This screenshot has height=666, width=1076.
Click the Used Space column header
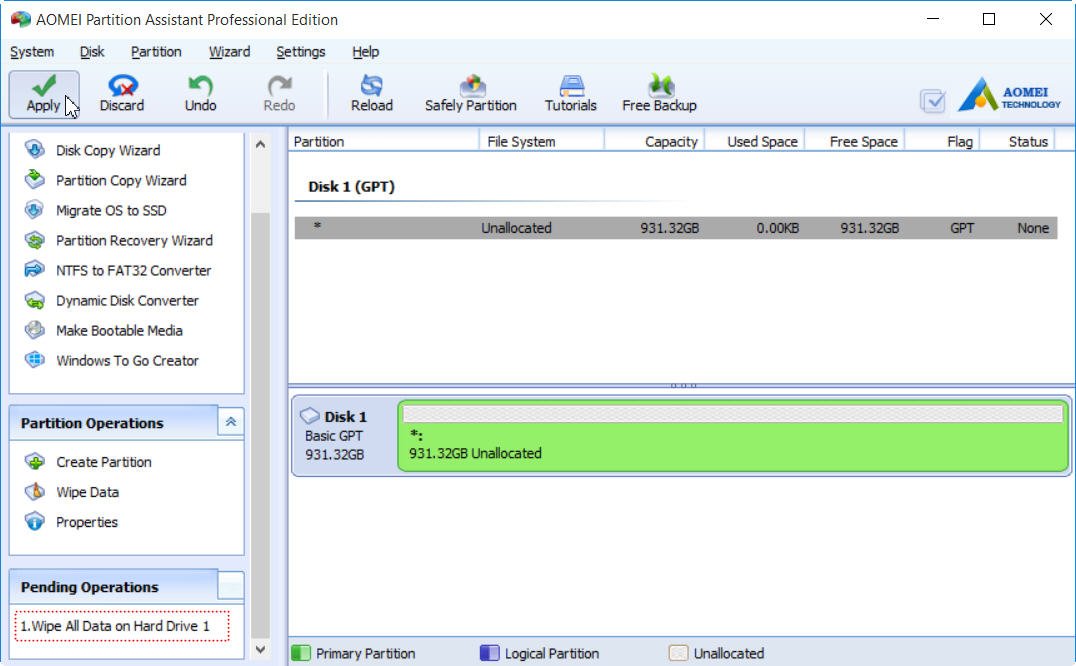tap(754, 141)
